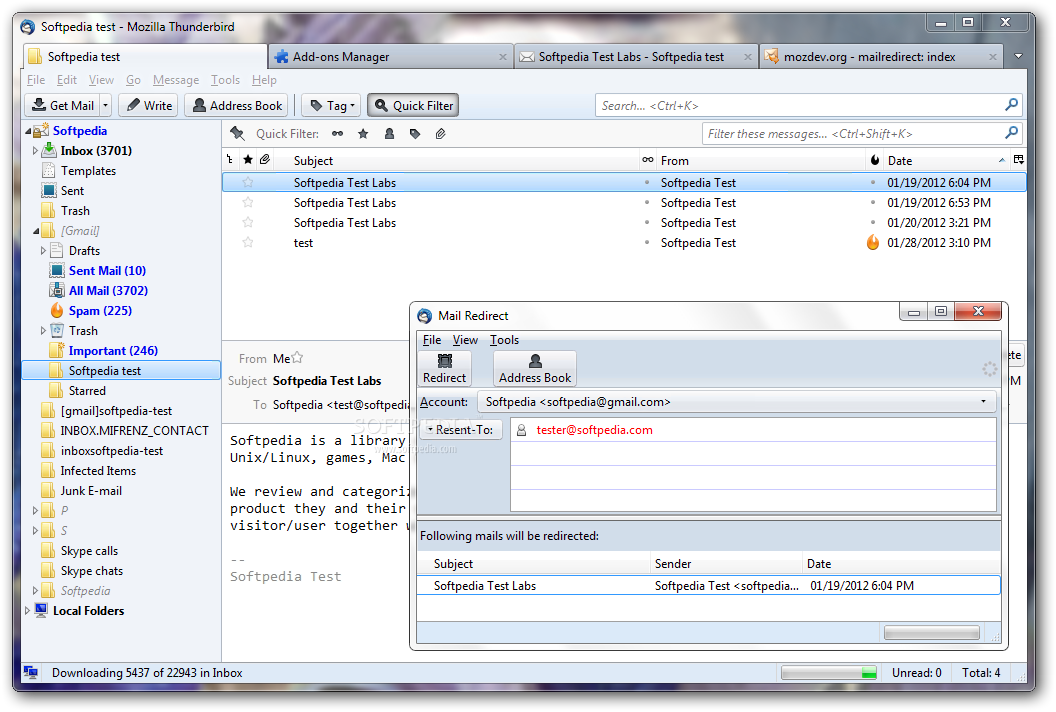Switch to the Add-ons Manager tab
Screen dimensions: 1056x712
tap(390, 57)
